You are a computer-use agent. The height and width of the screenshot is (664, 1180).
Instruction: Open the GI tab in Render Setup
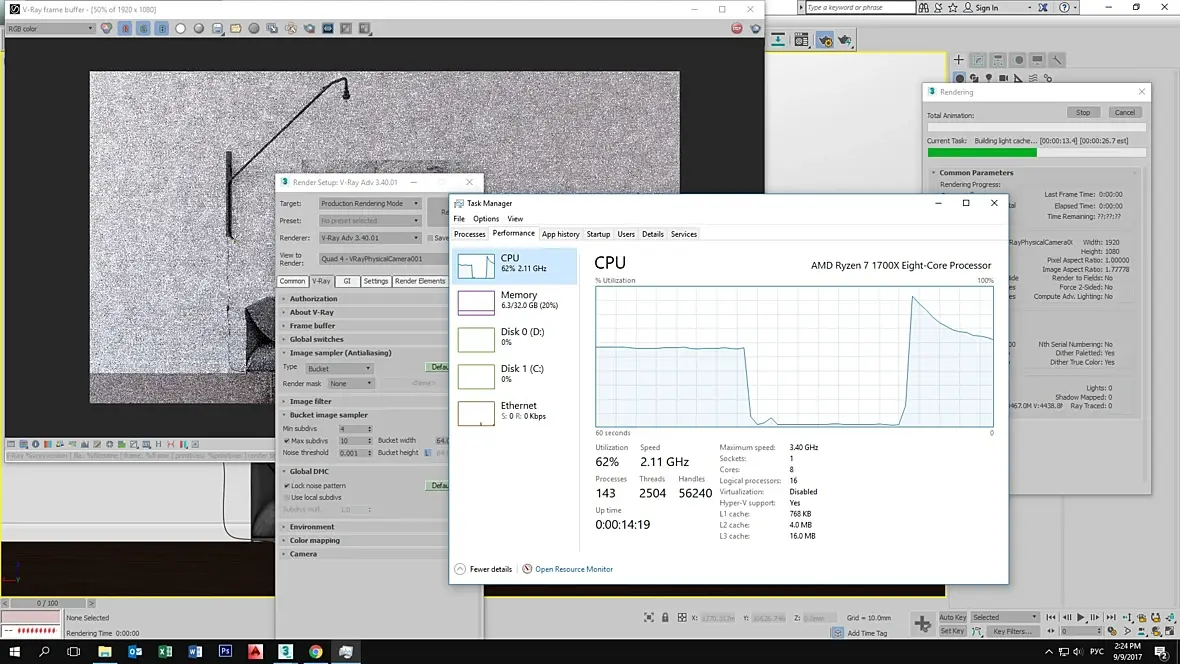pyautogui.click(x=347, y=281)
